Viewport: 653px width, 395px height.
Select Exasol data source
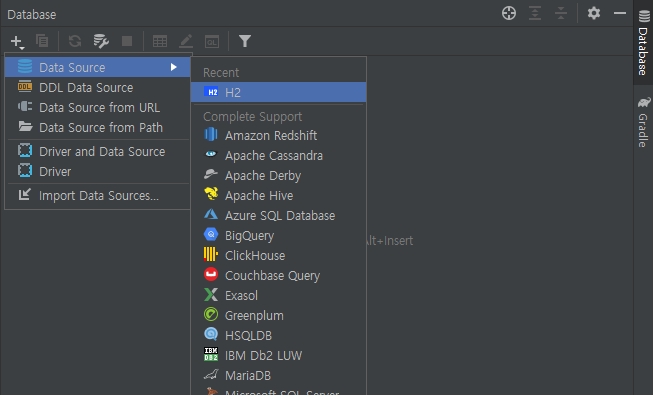coord(279,295)
